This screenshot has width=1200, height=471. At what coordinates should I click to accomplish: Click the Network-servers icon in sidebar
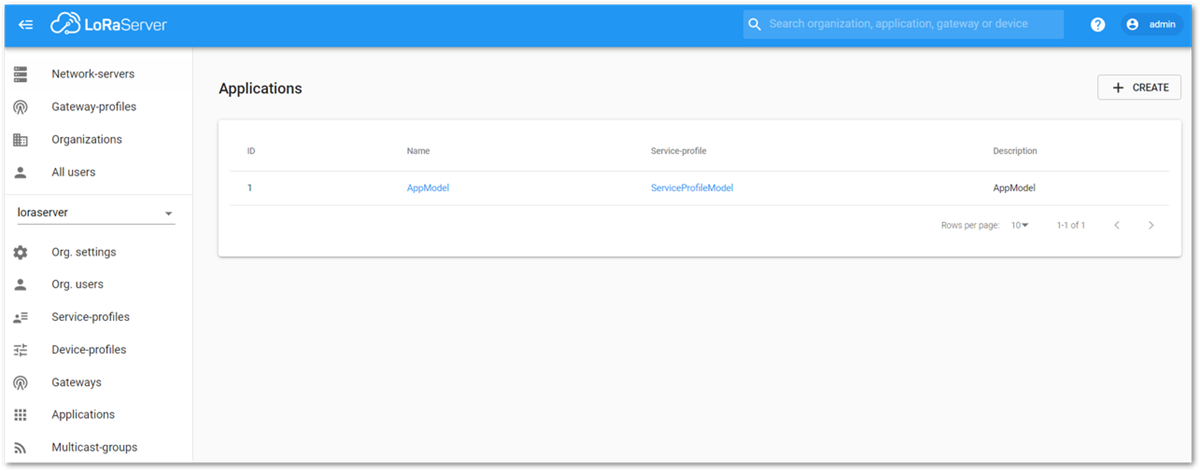[20, 74]
